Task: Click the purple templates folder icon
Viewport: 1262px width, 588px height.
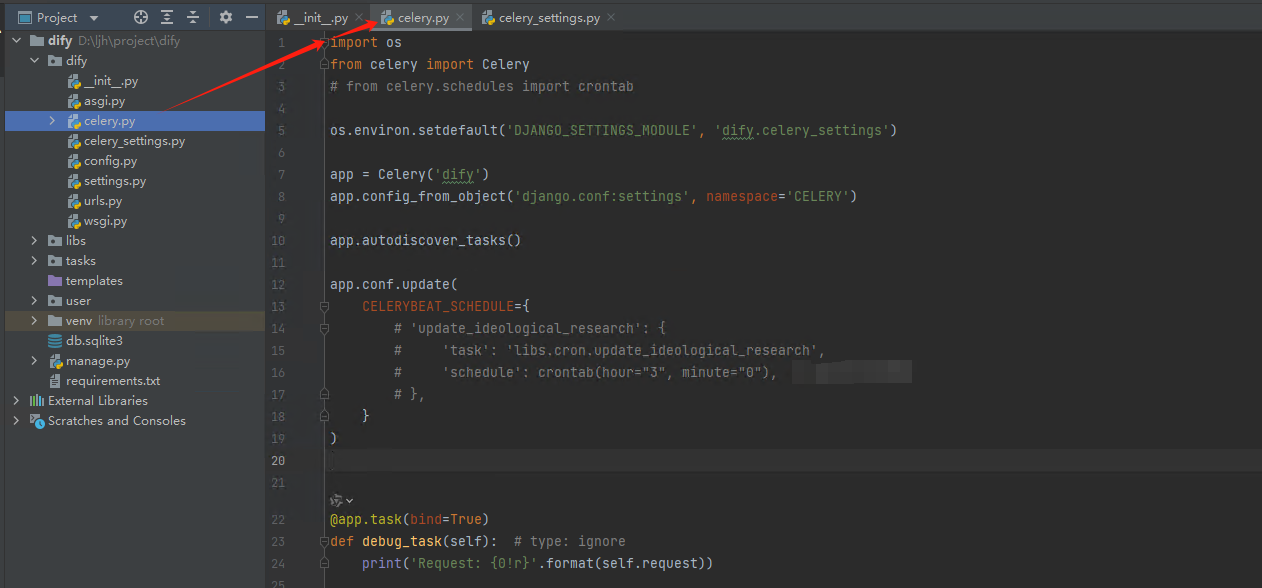Action: click(56, 281)
